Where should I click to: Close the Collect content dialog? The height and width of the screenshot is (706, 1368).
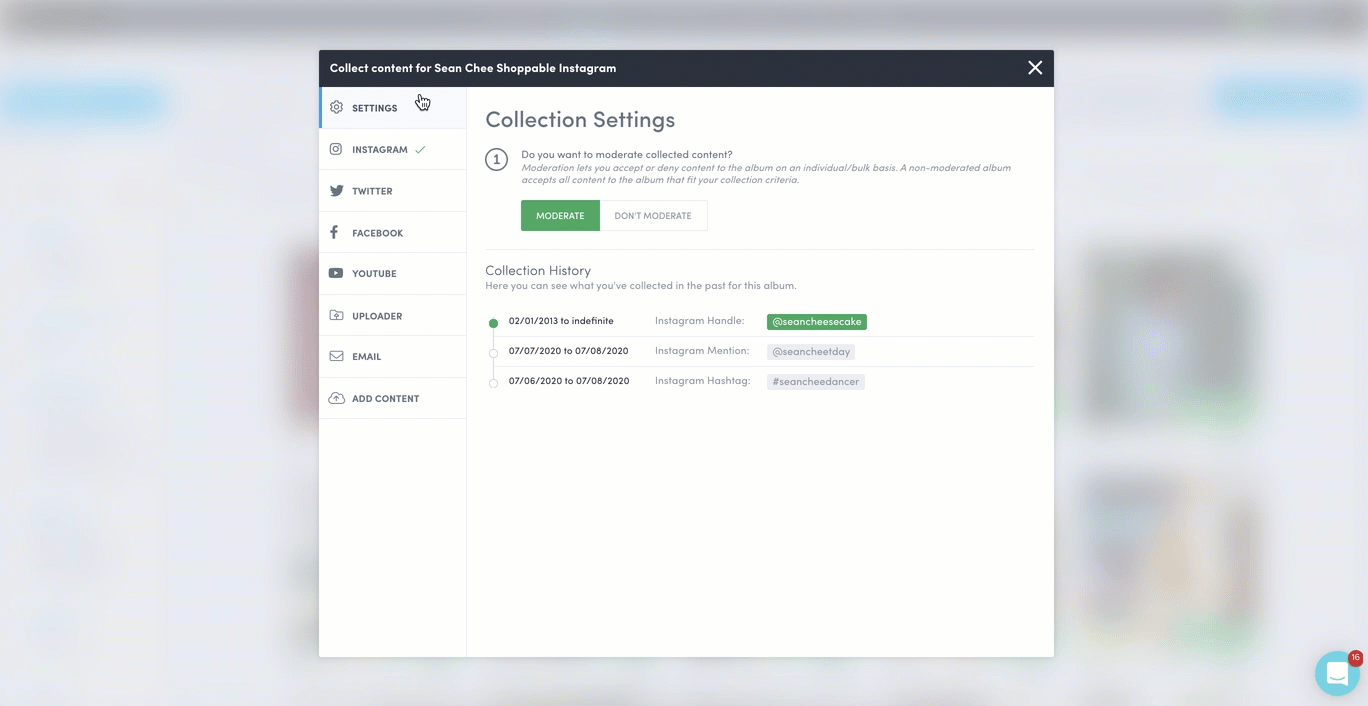(1035, 68)
